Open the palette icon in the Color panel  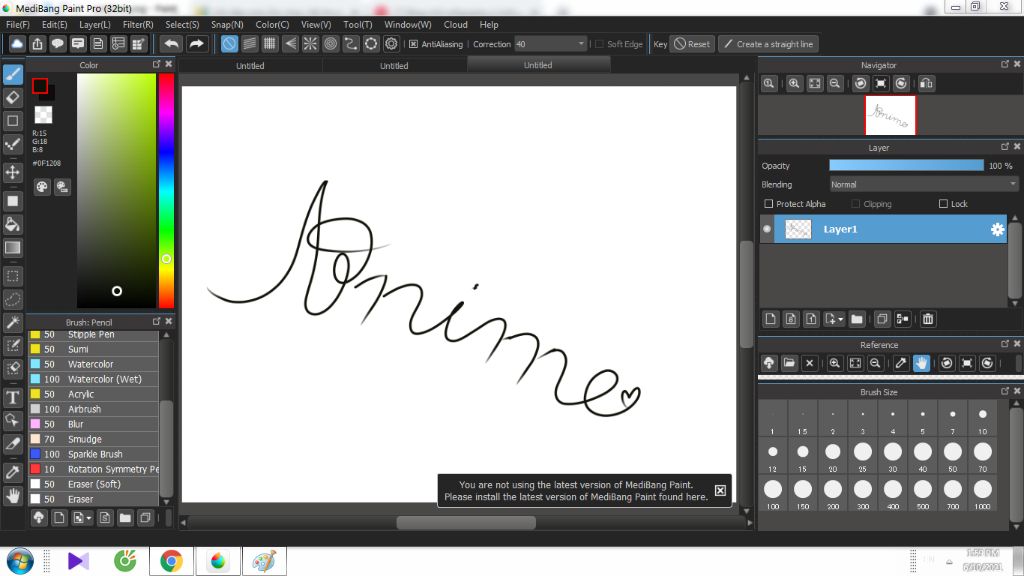click(42, 187)
